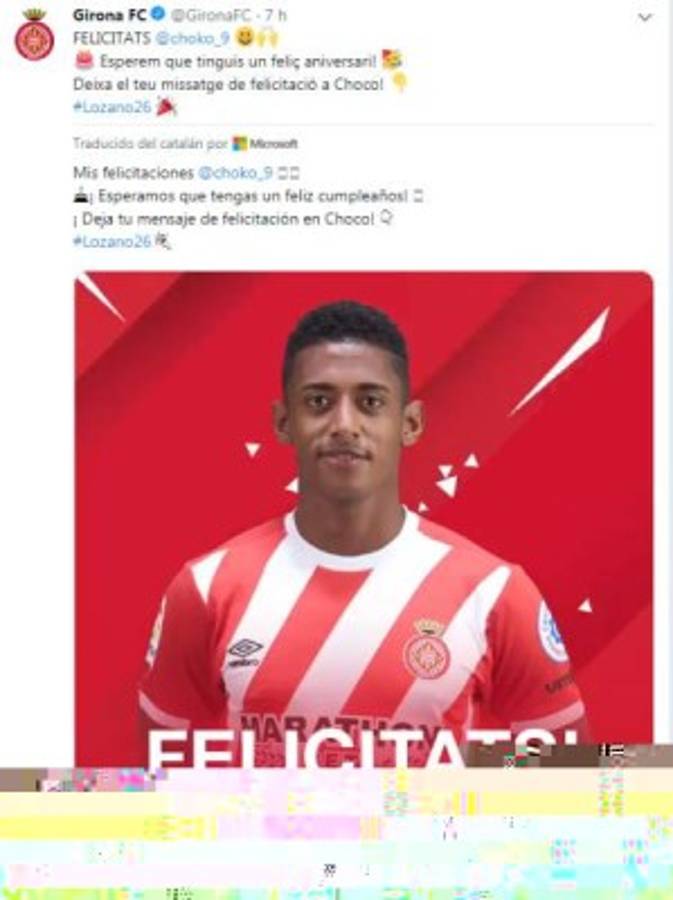This screenshot has height=900, width=673.
Task: Click the party popper emoji after #Lozano26
Action: 166,107
